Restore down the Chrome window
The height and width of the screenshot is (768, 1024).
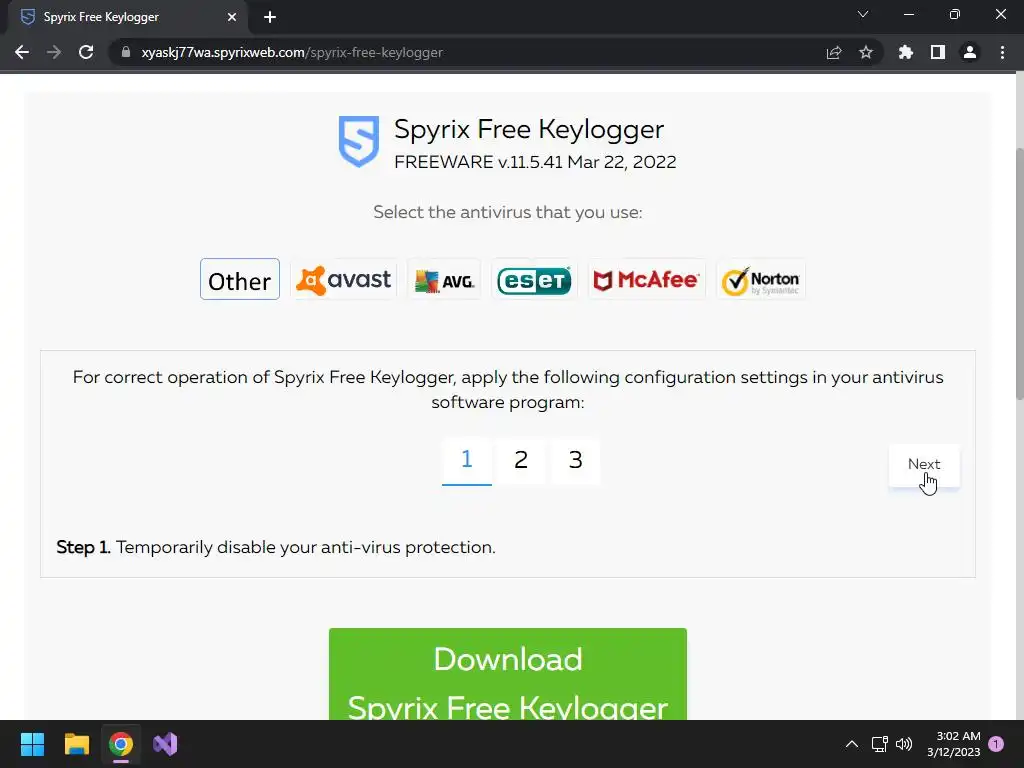click(955, 14)
